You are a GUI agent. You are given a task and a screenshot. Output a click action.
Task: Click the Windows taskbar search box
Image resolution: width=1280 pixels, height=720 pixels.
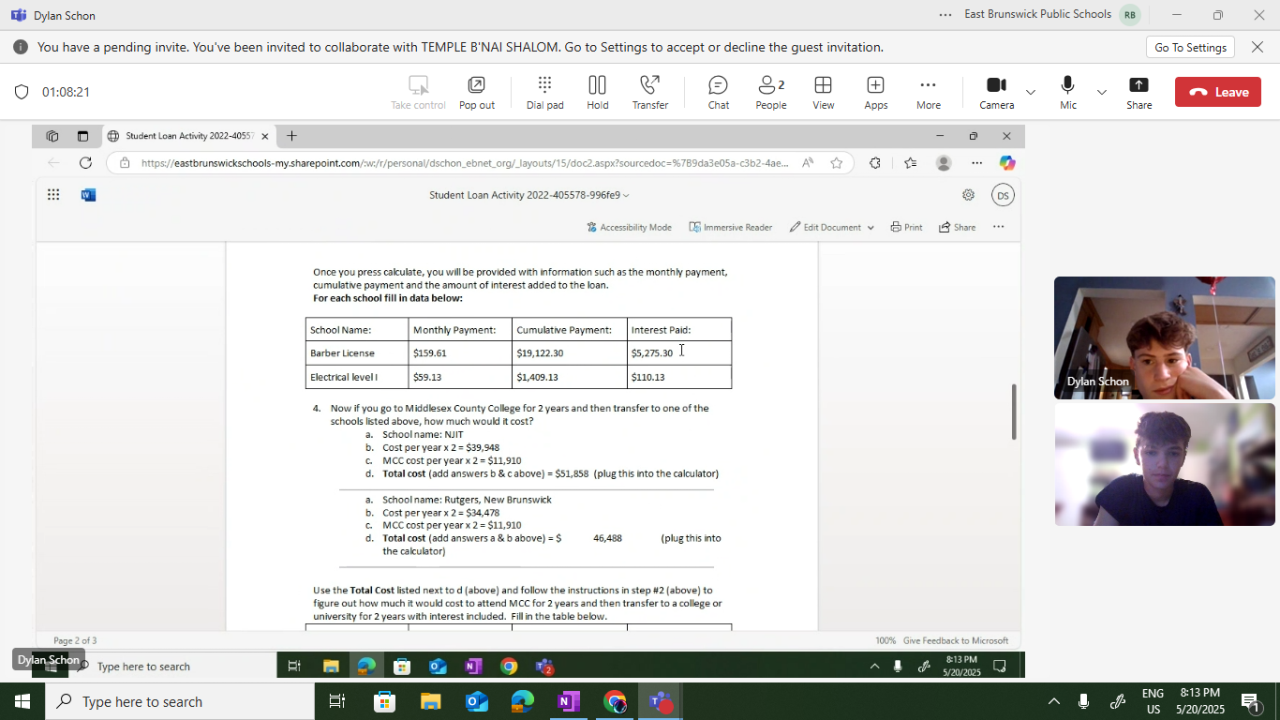(180, 702)
